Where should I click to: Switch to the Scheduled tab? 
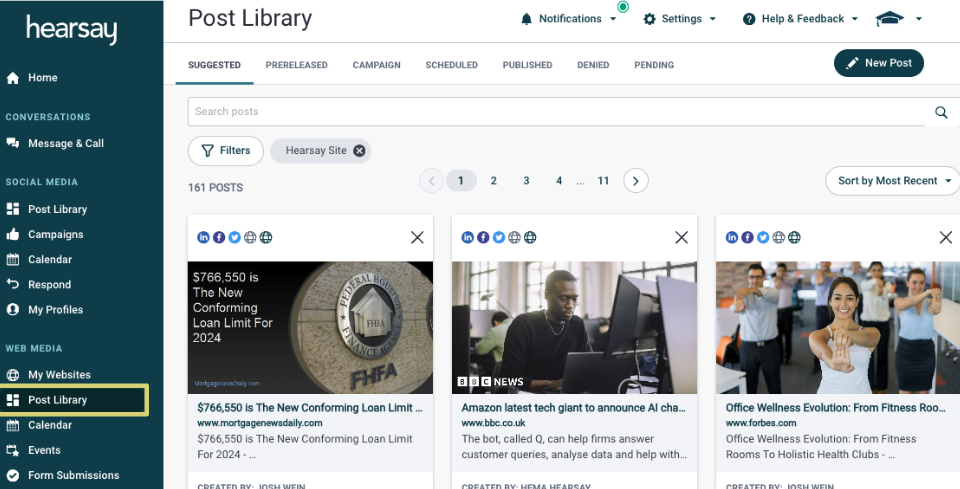coord(452,65)
